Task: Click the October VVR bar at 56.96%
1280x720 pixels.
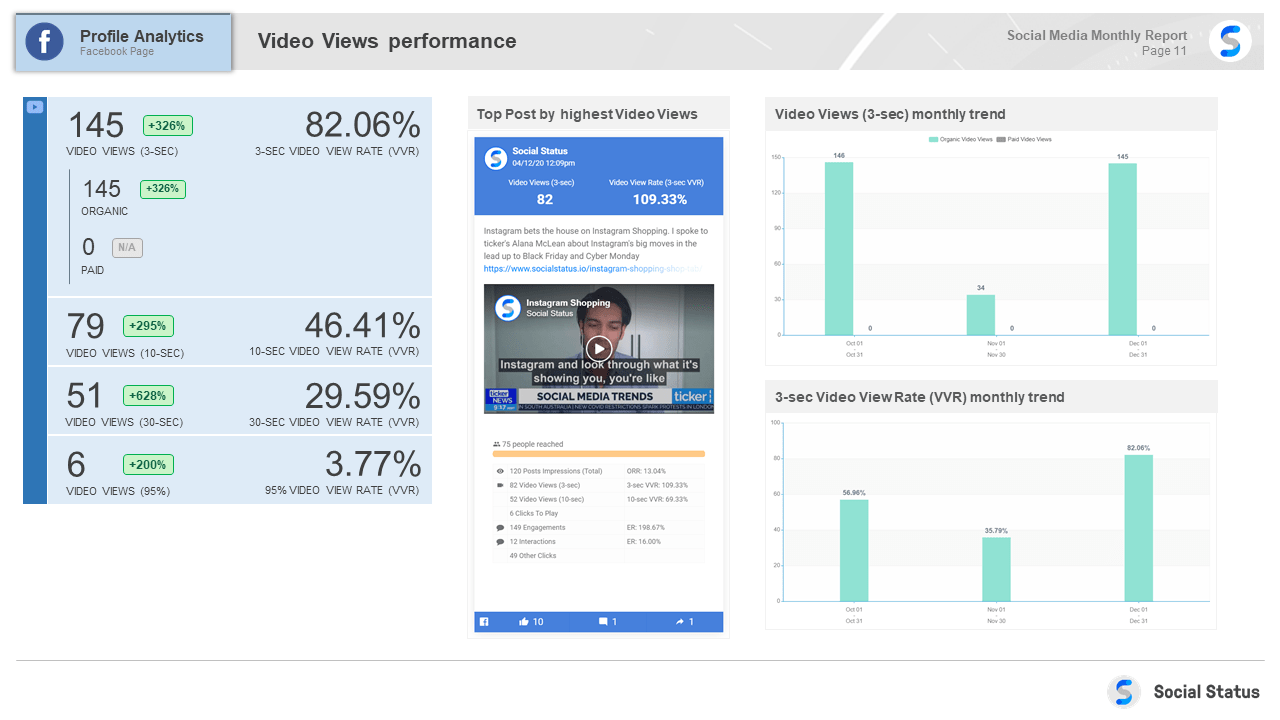Action: (854, 550)
